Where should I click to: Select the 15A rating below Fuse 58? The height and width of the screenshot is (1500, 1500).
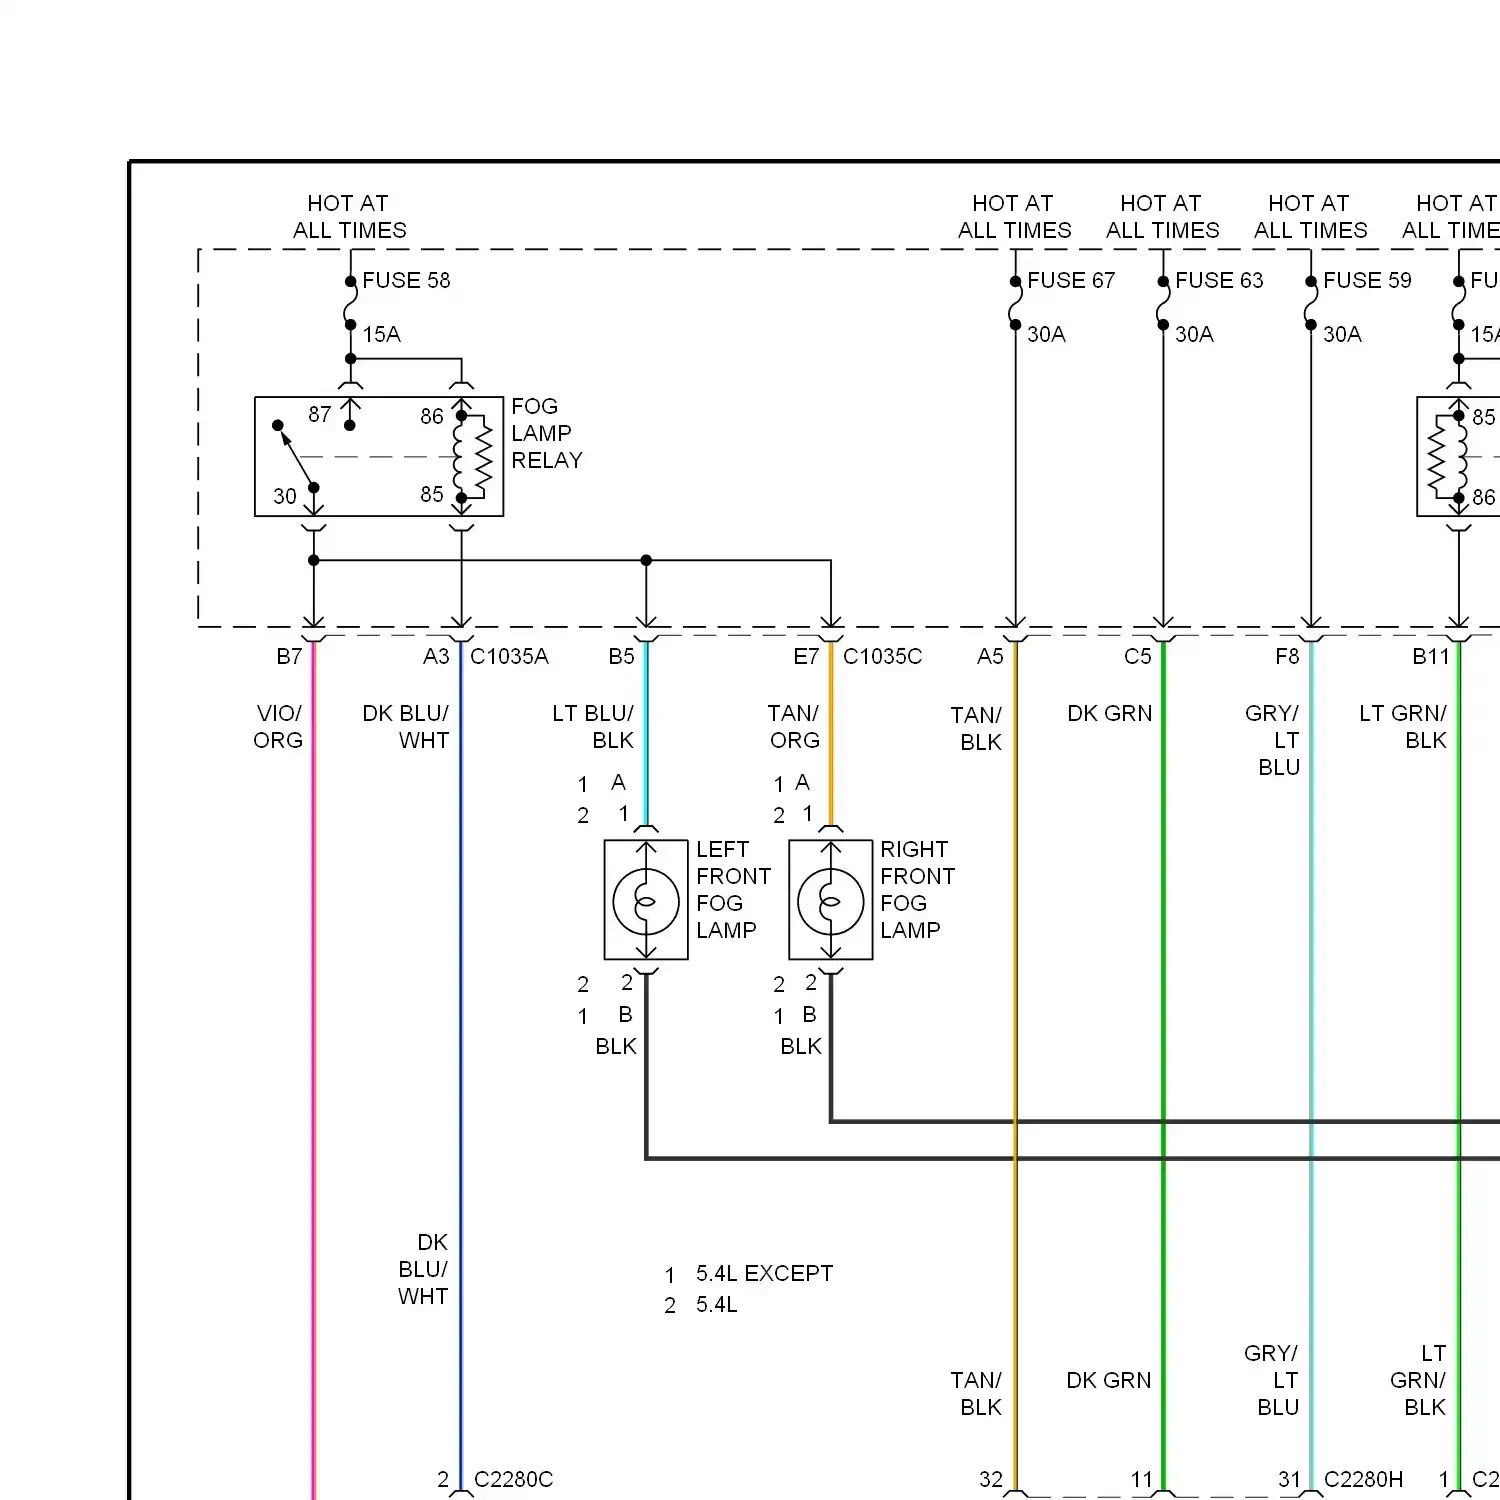(x=381, y=334)
